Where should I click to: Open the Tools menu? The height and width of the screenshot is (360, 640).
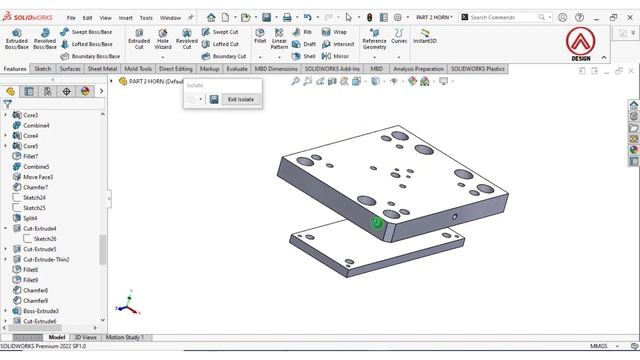[146, 18]
